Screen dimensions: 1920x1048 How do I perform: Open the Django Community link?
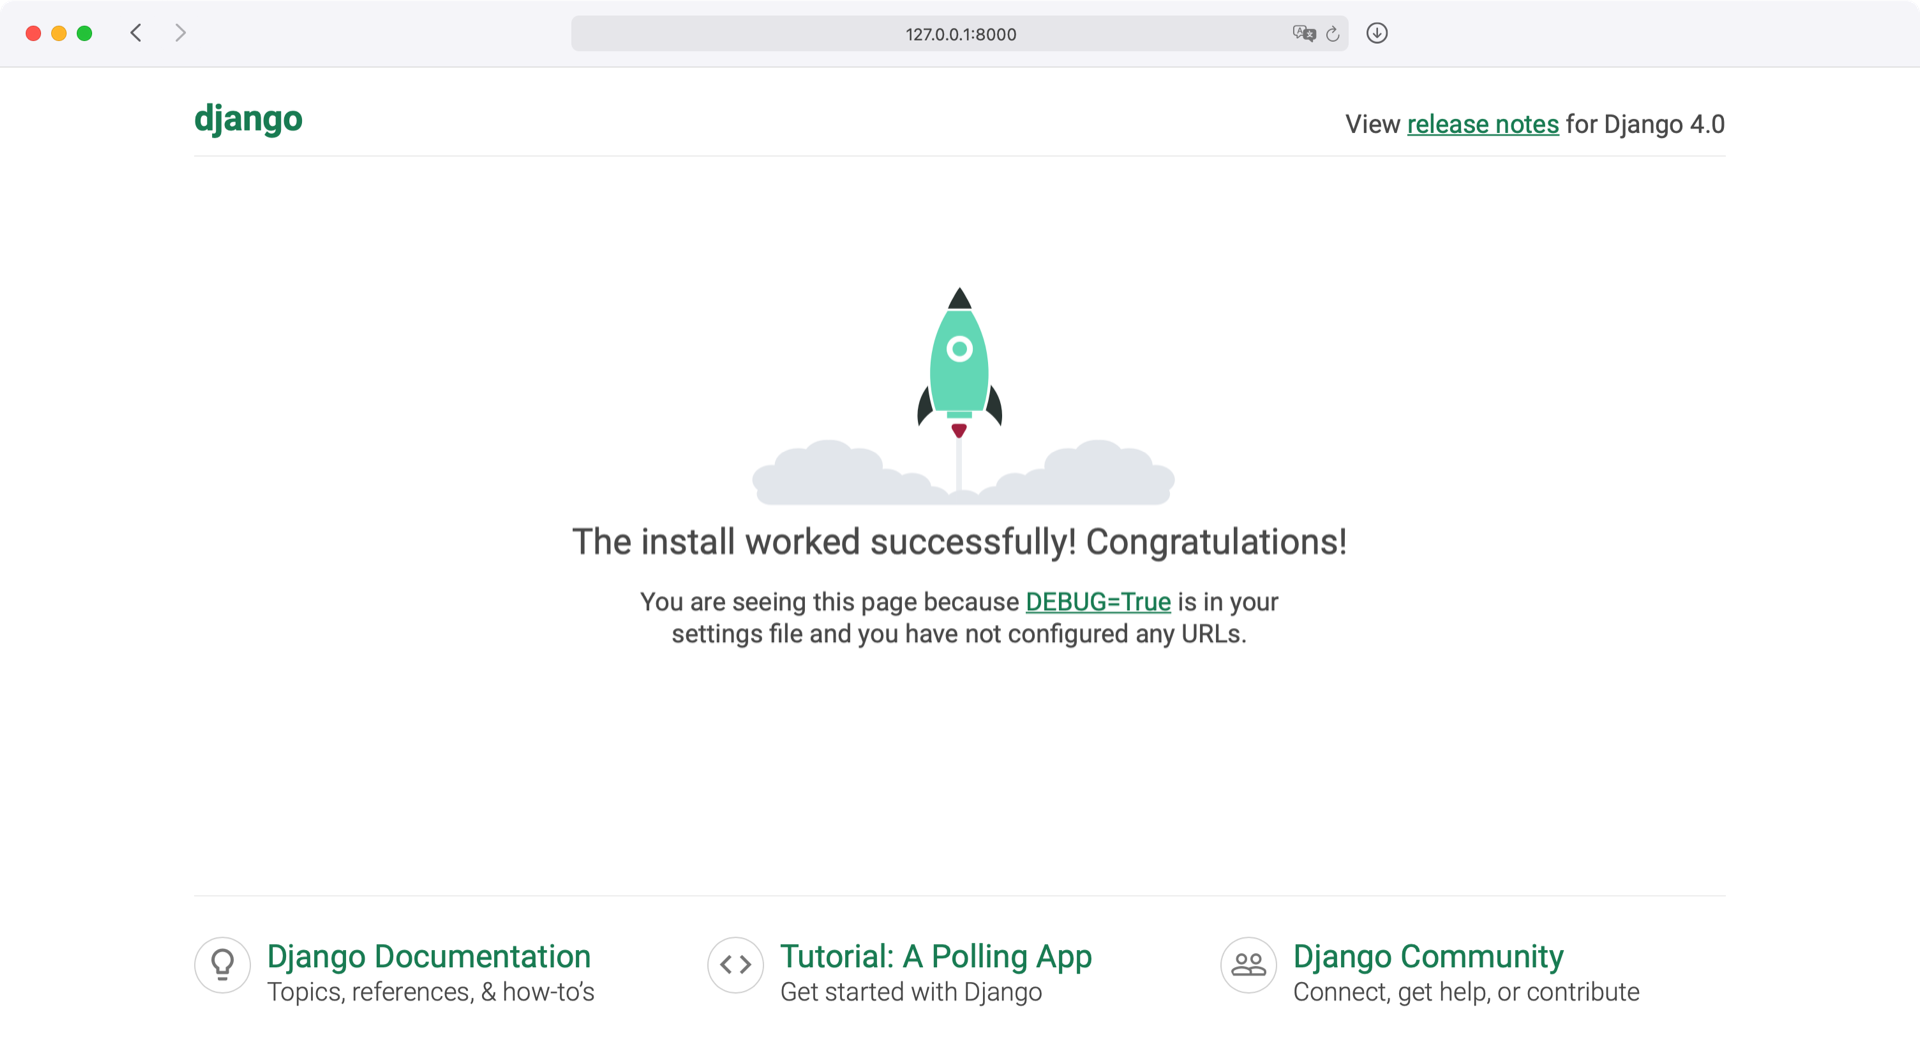(x=1428, y=956)
